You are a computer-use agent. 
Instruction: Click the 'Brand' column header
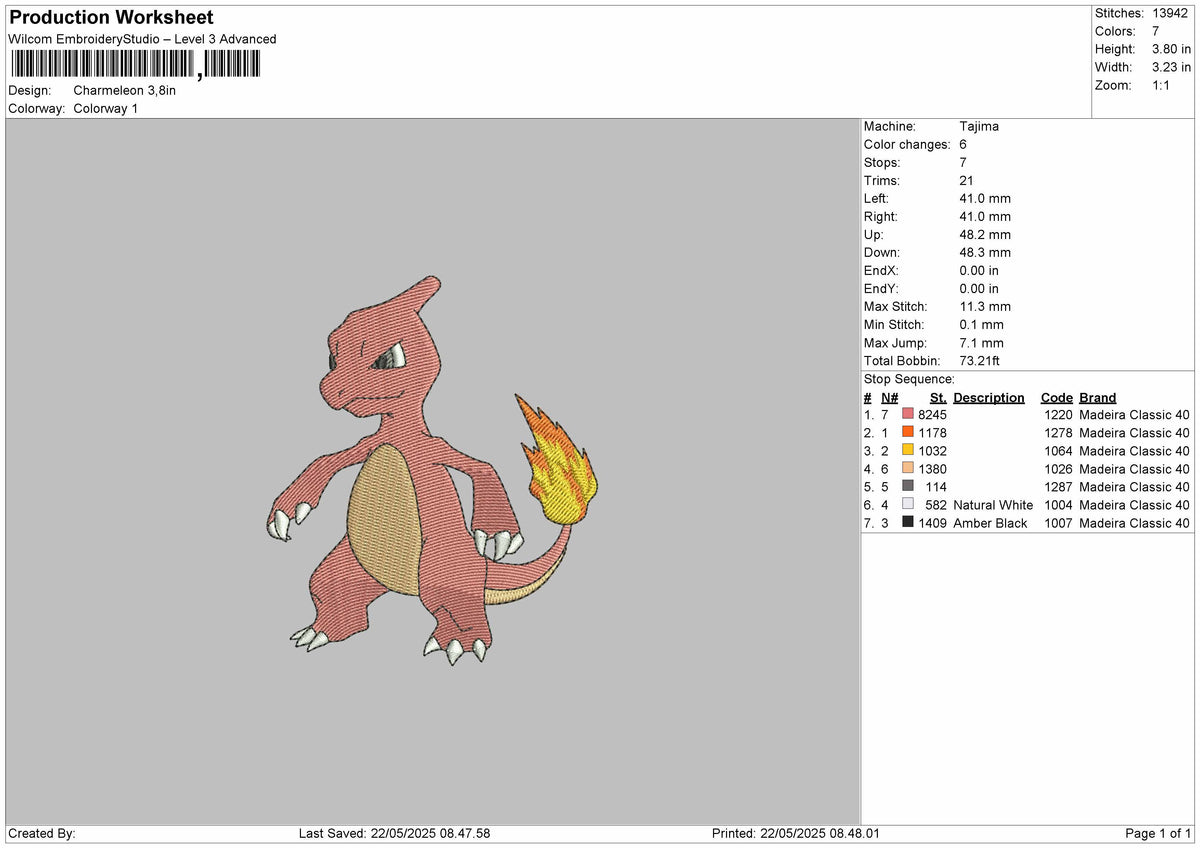coord(1098,397)
